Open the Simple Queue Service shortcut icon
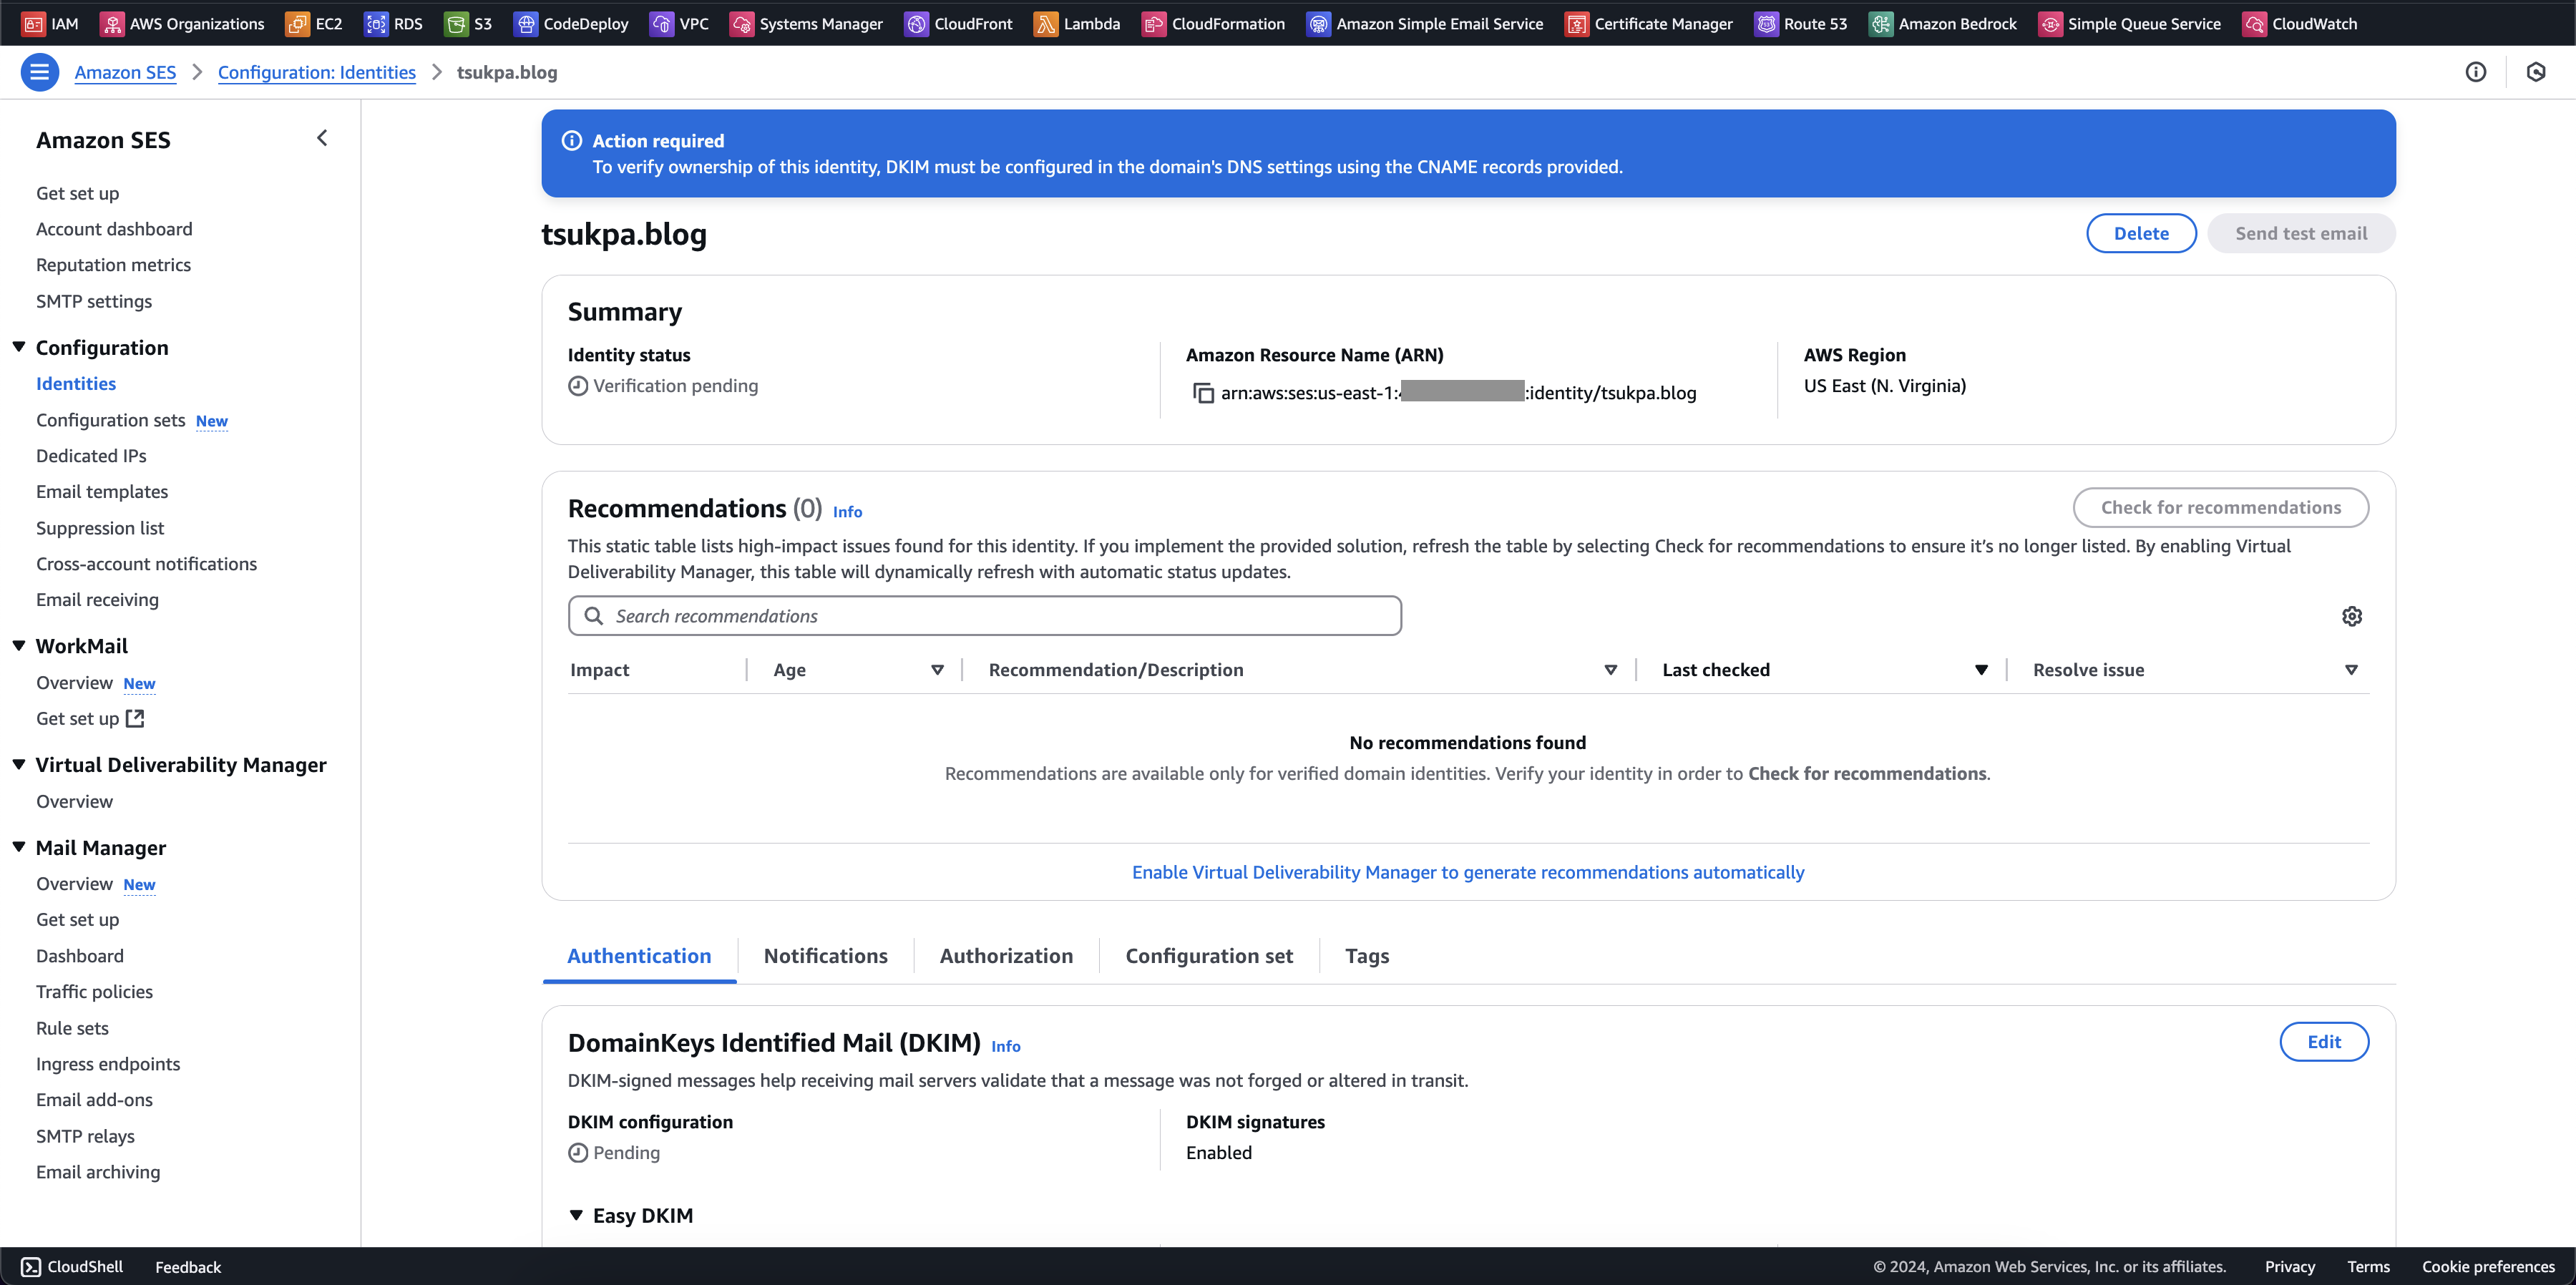Image resolution: width=2576 pixels, height=1285 pixels. (2050, 24)
